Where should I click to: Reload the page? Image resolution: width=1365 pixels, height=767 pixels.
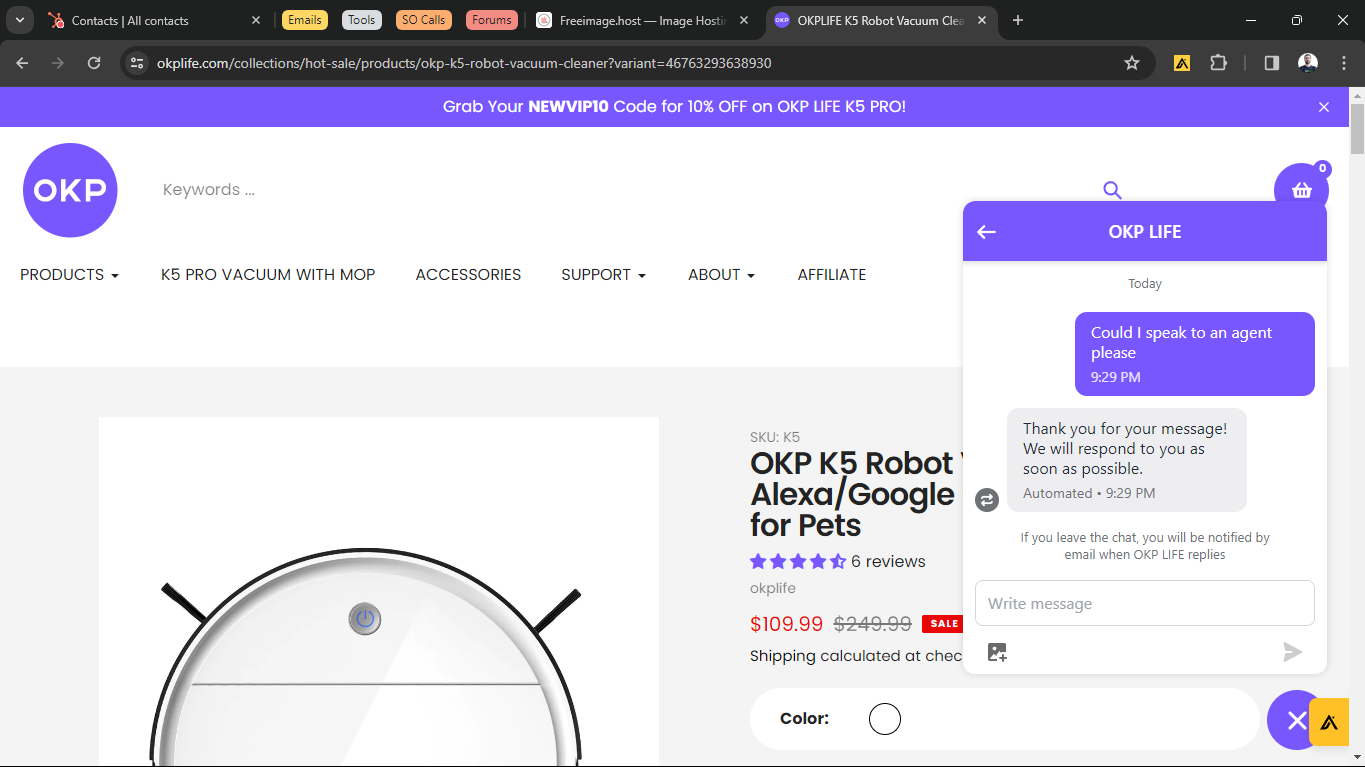click(x=94, y=63)
